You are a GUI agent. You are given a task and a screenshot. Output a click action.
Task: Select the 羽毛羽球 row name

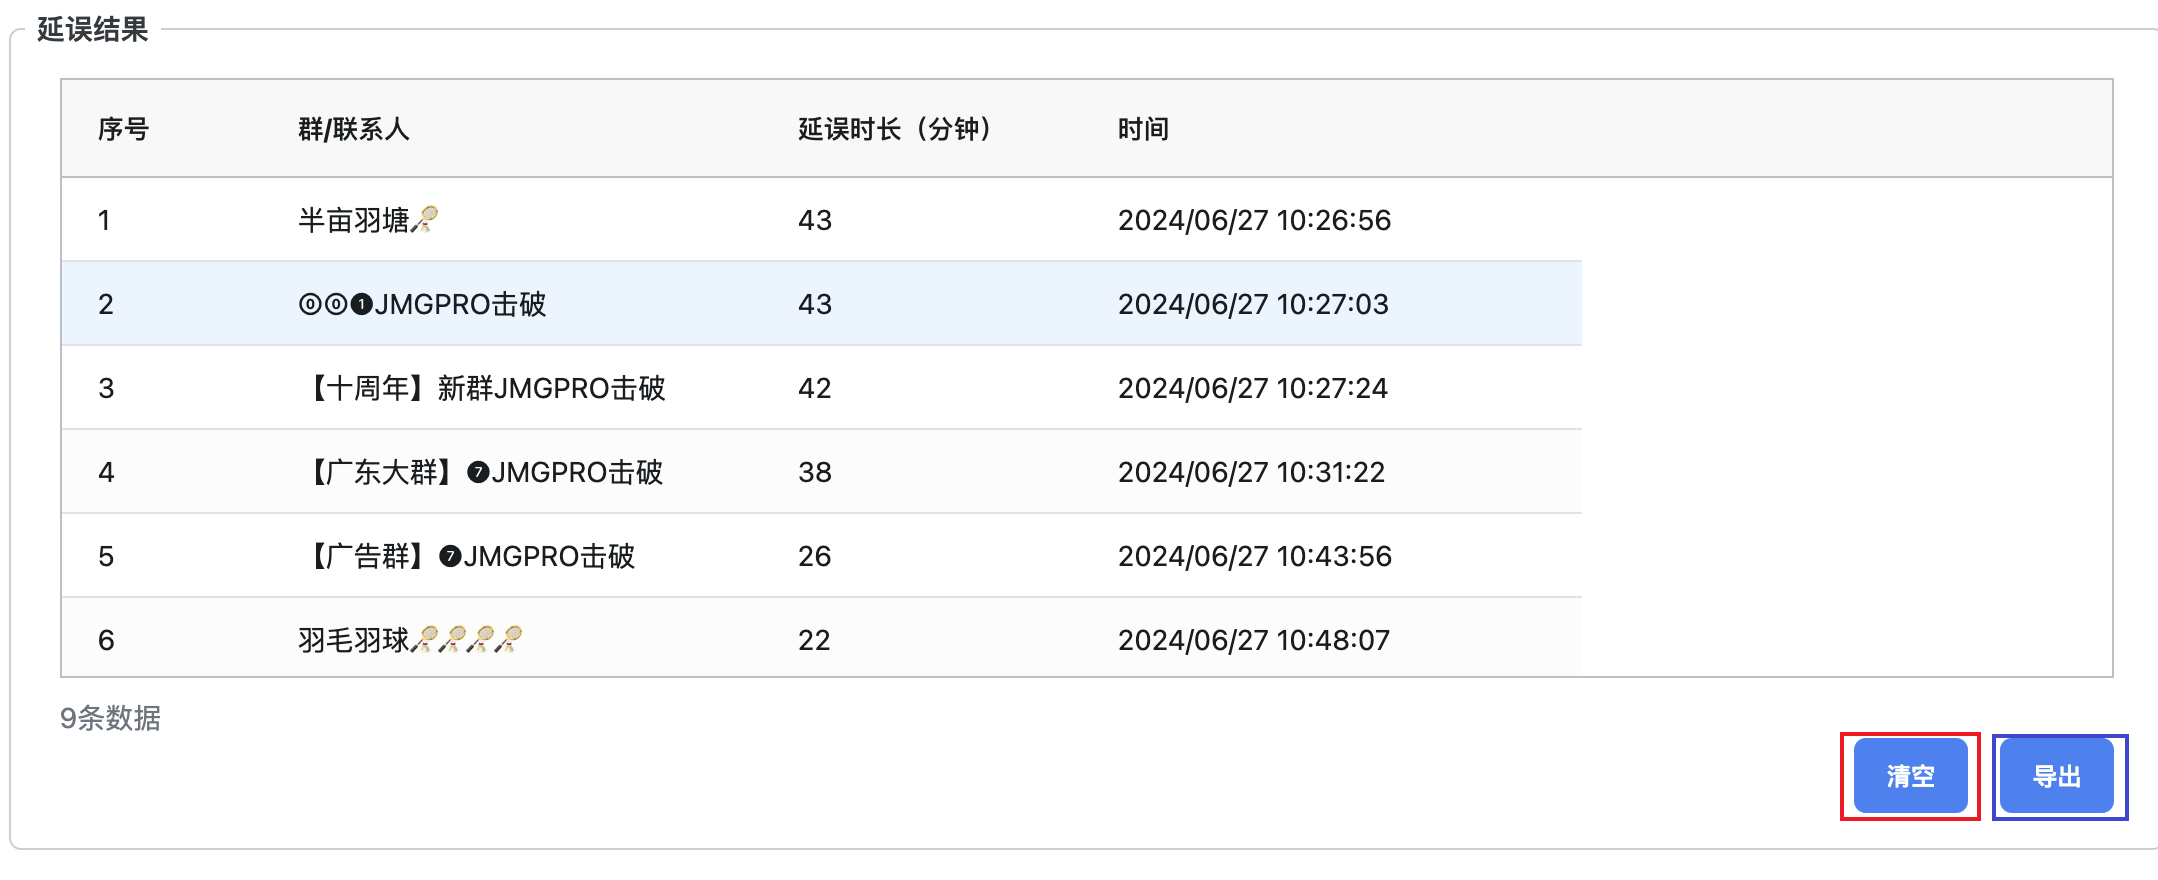pyautogui.click(x=354, y=640)
